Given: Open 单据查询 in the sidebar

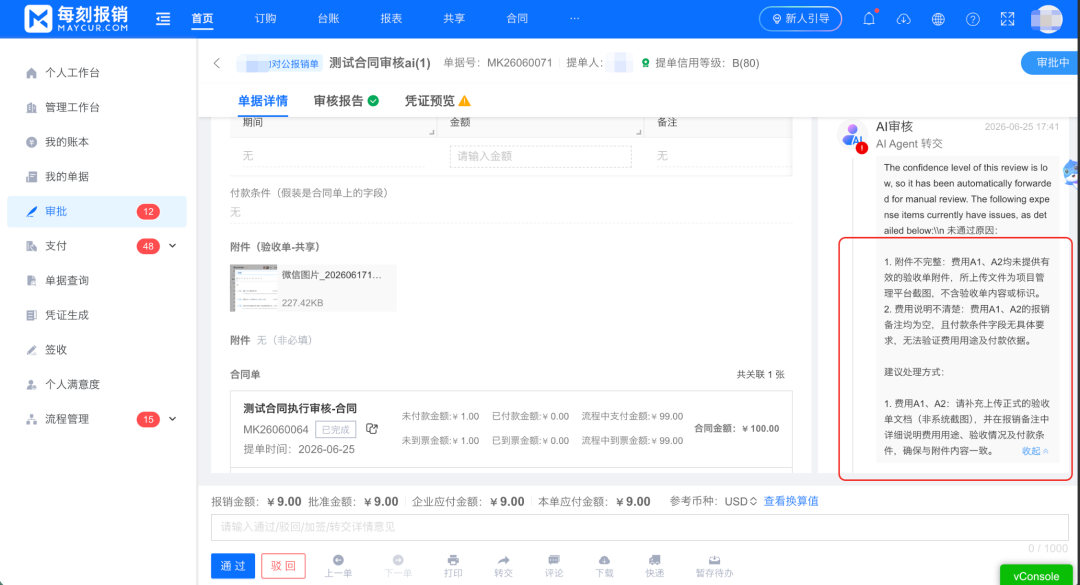Looking at the screenshot, I should pos(67,280).
